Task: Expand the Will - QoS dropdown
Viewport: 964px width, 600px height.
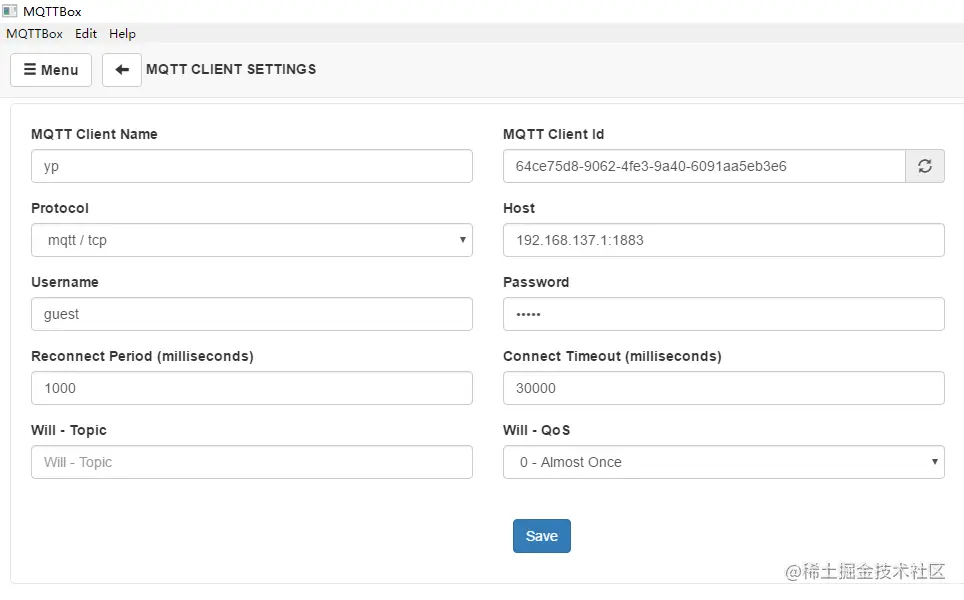Action: coord(723,462)
